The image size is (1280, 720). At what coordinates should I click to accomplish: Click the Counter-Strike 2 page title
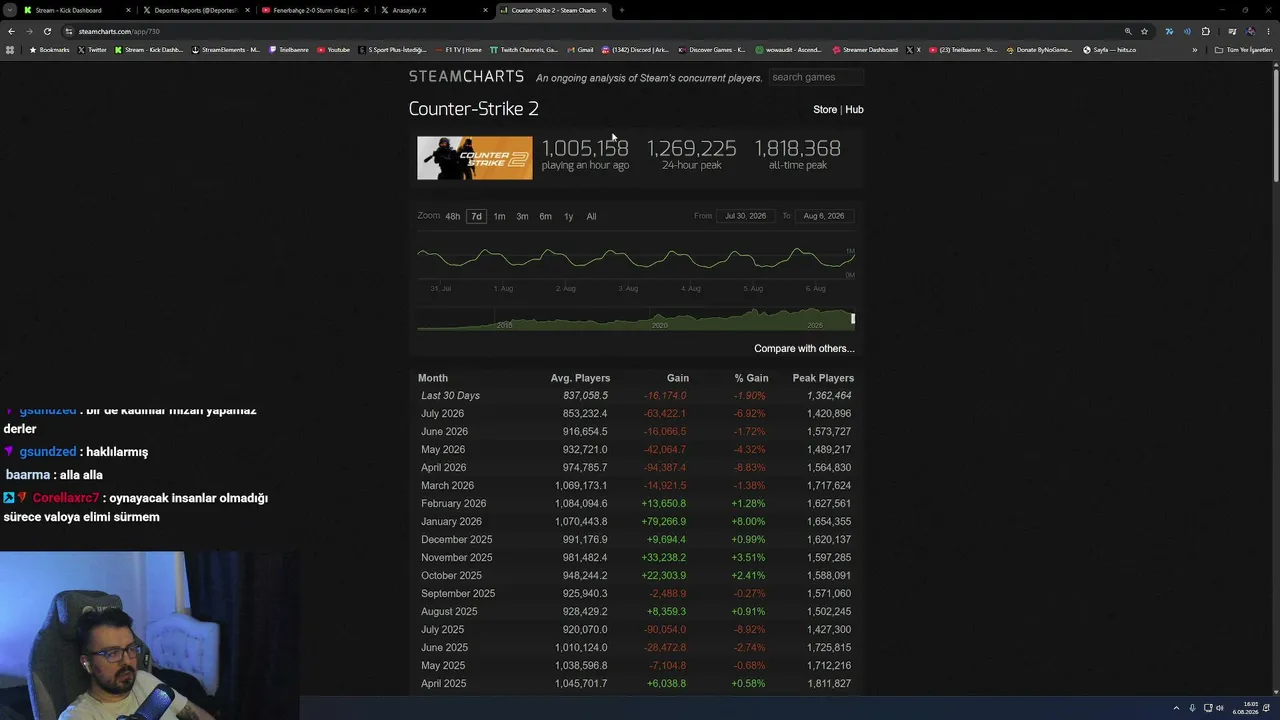(474, 109)
